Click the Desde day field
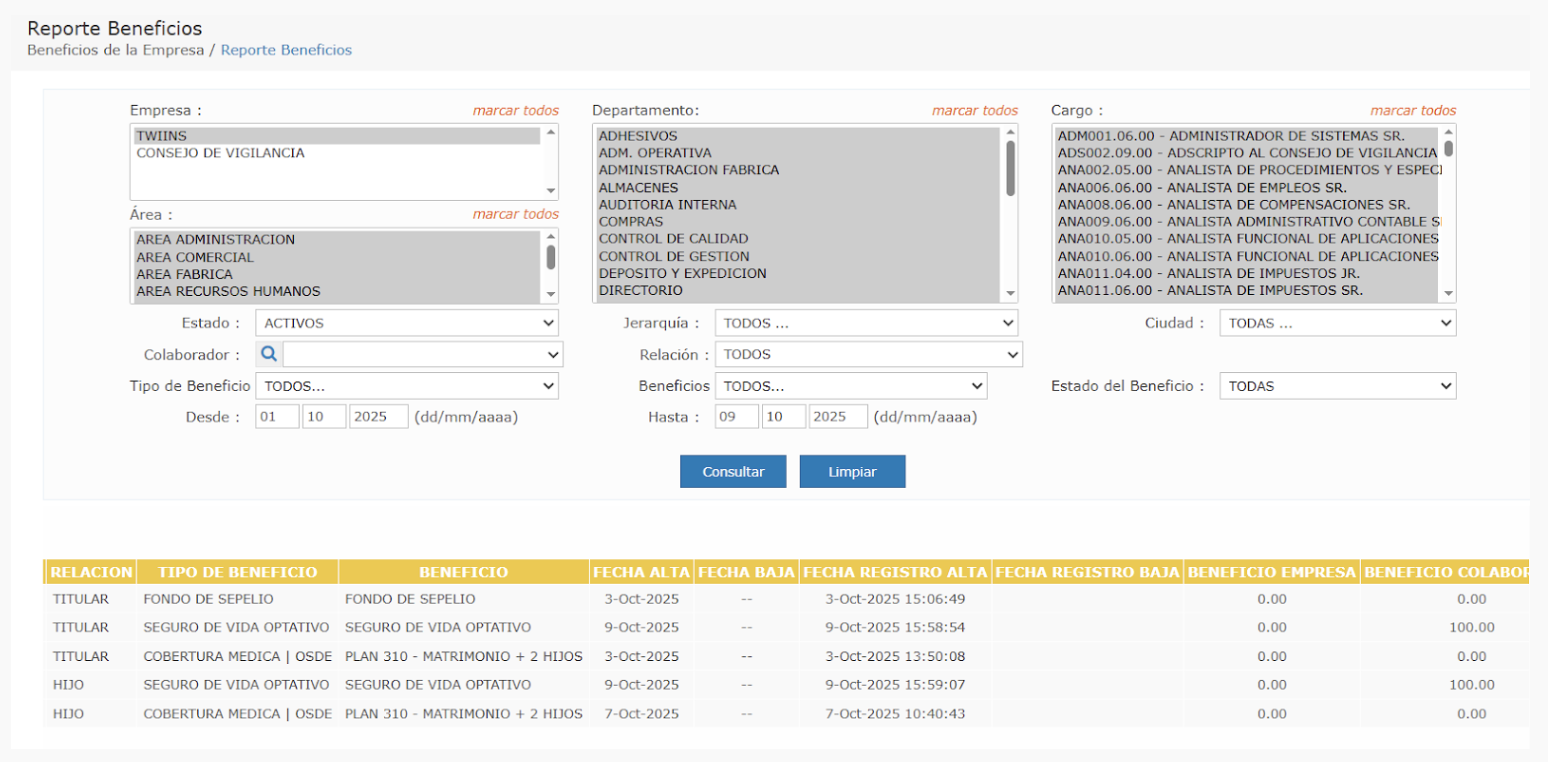This screenshot has height=762, width=1548. click(278, 417)
